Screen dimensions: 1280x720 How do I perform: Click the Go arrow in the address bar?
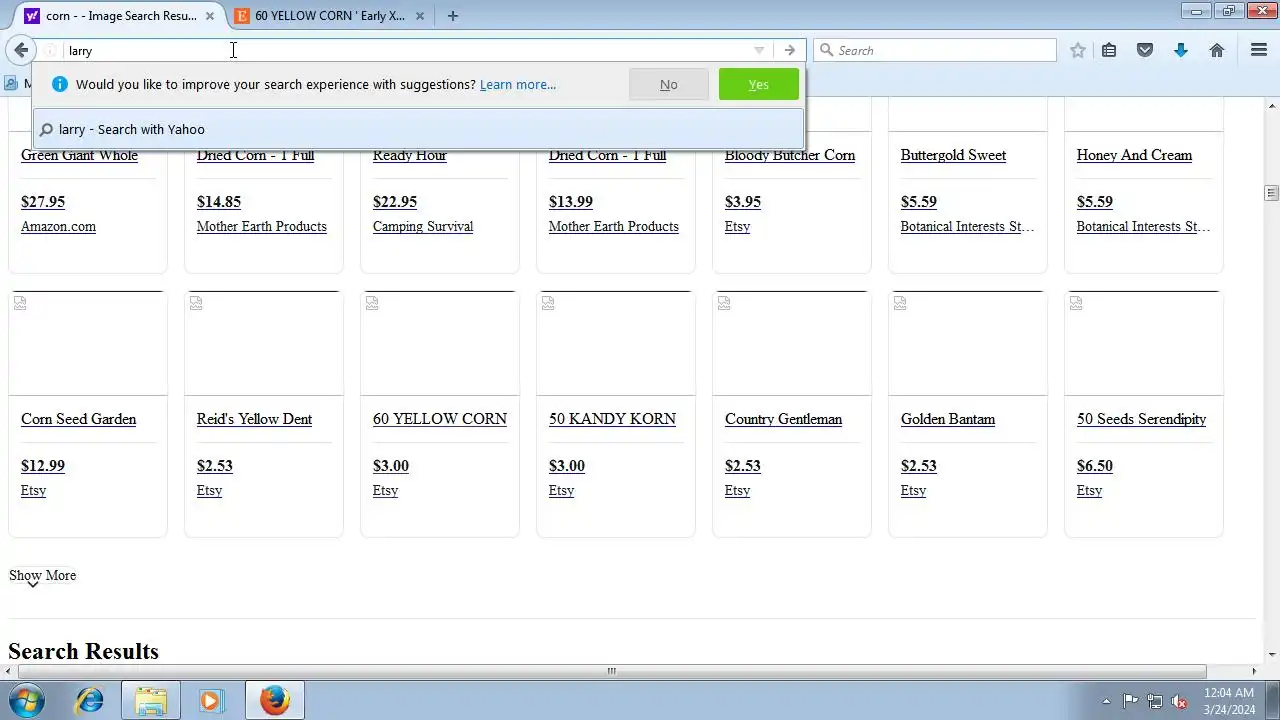(x=790, y=50)
